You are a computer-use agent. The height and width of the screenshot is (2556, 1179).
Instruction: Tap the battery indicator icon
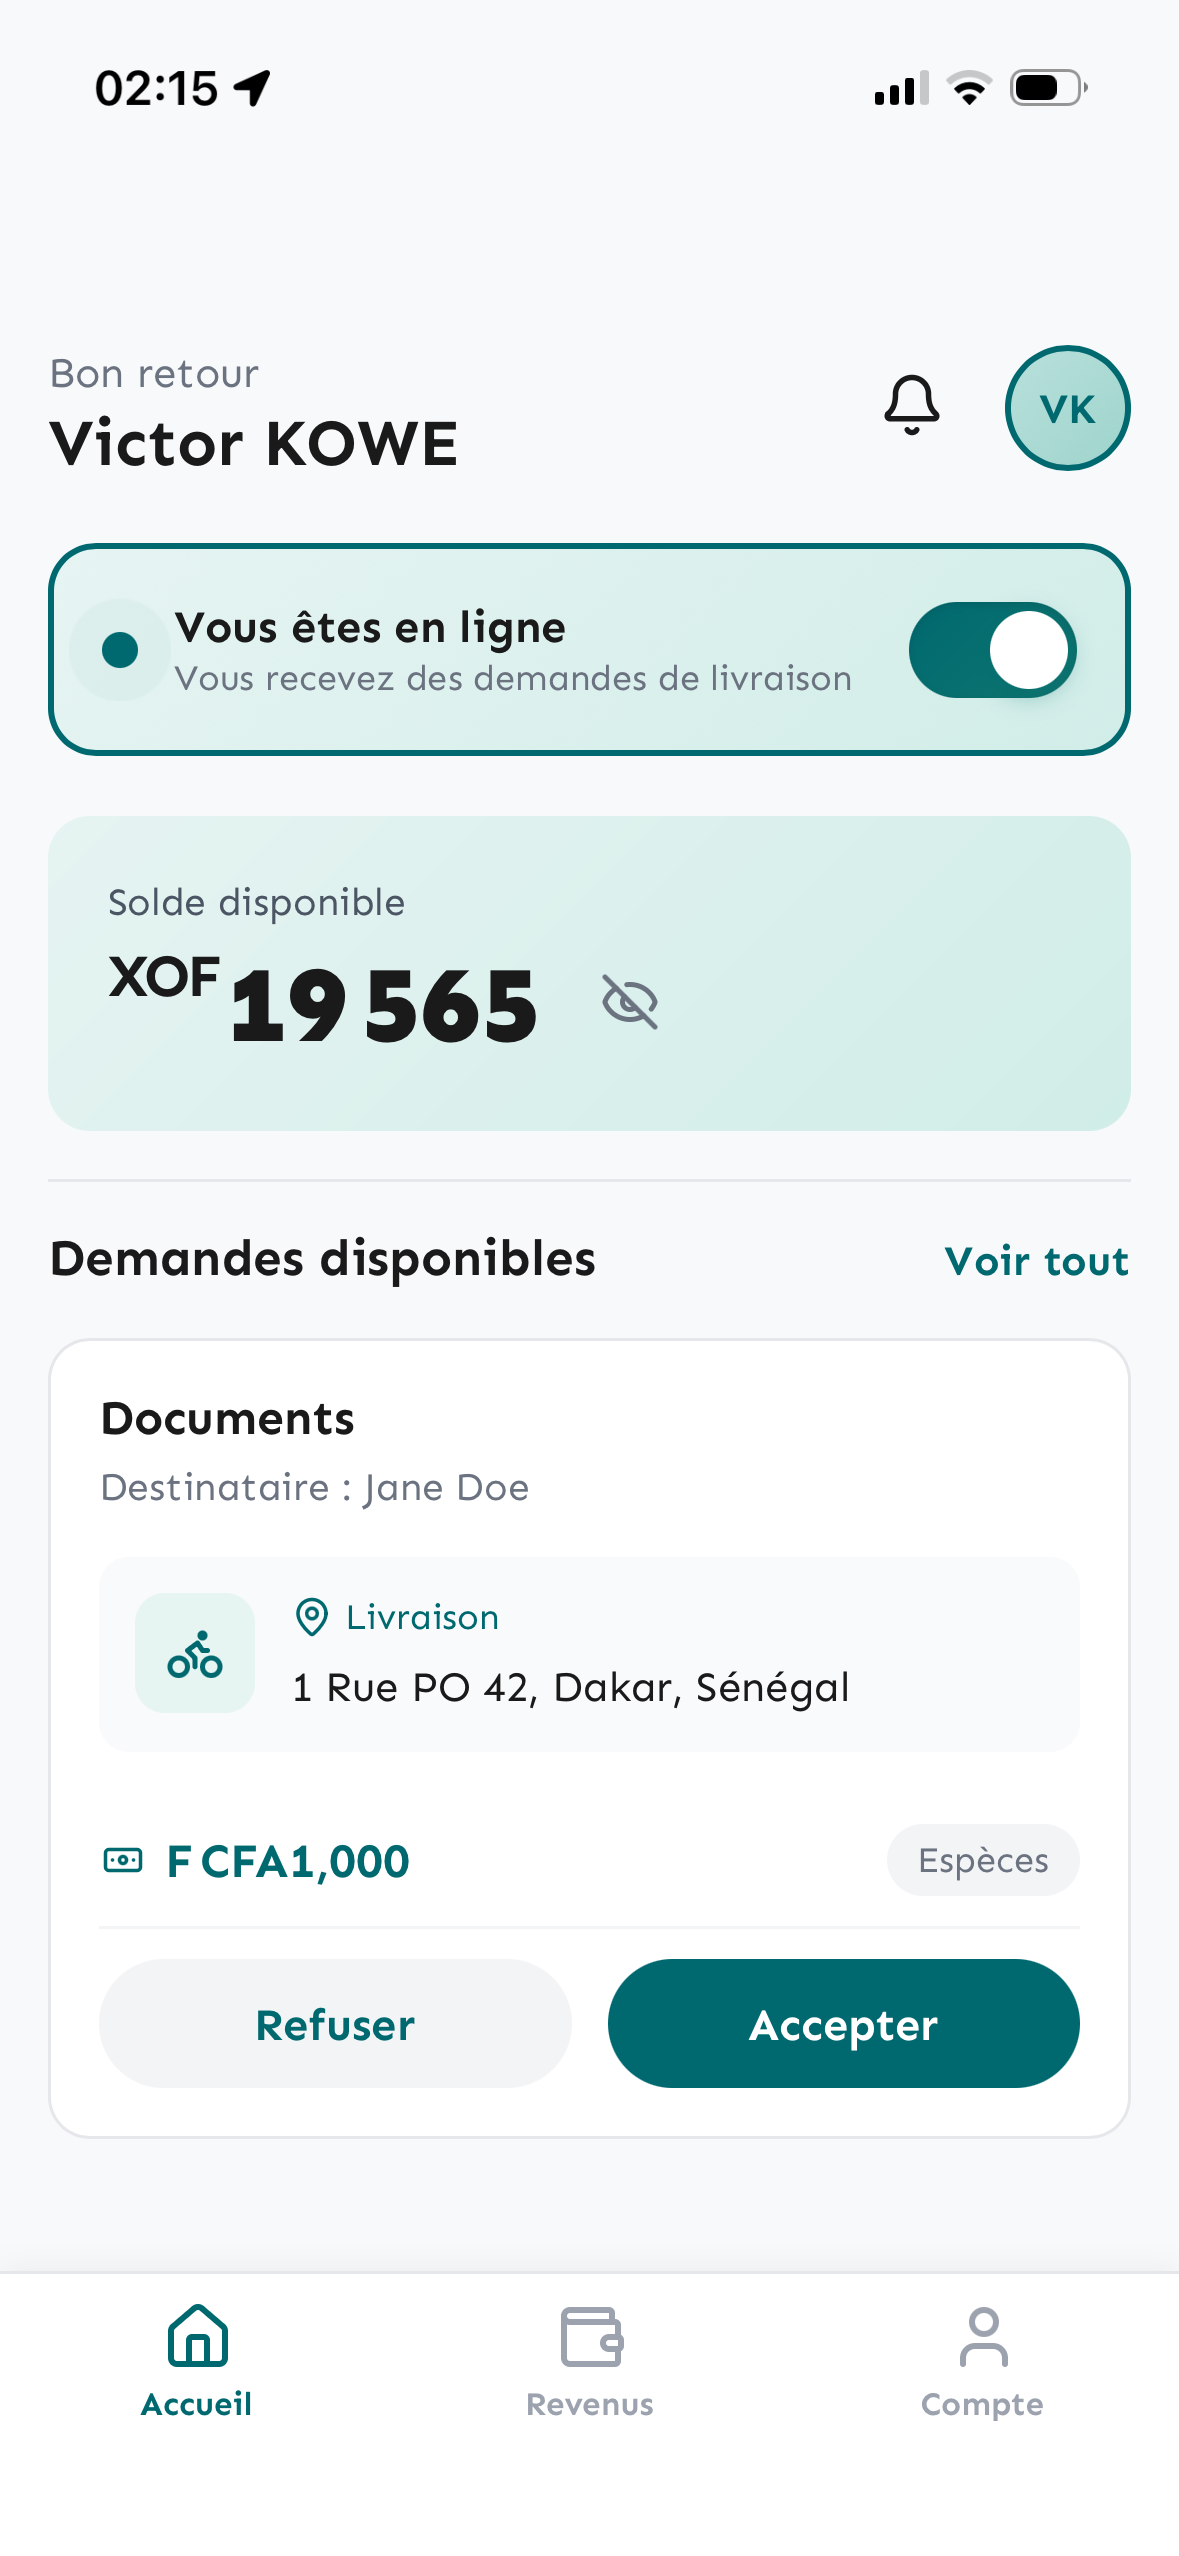1047,88
